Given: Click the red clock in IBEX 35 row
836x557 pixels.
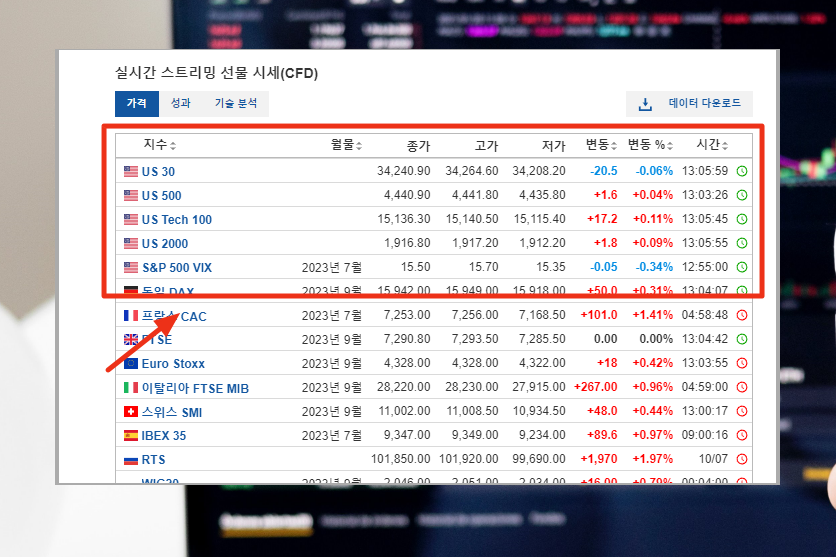Looking at the screenshot, I should pyautogui.click(x=742, y=435).
